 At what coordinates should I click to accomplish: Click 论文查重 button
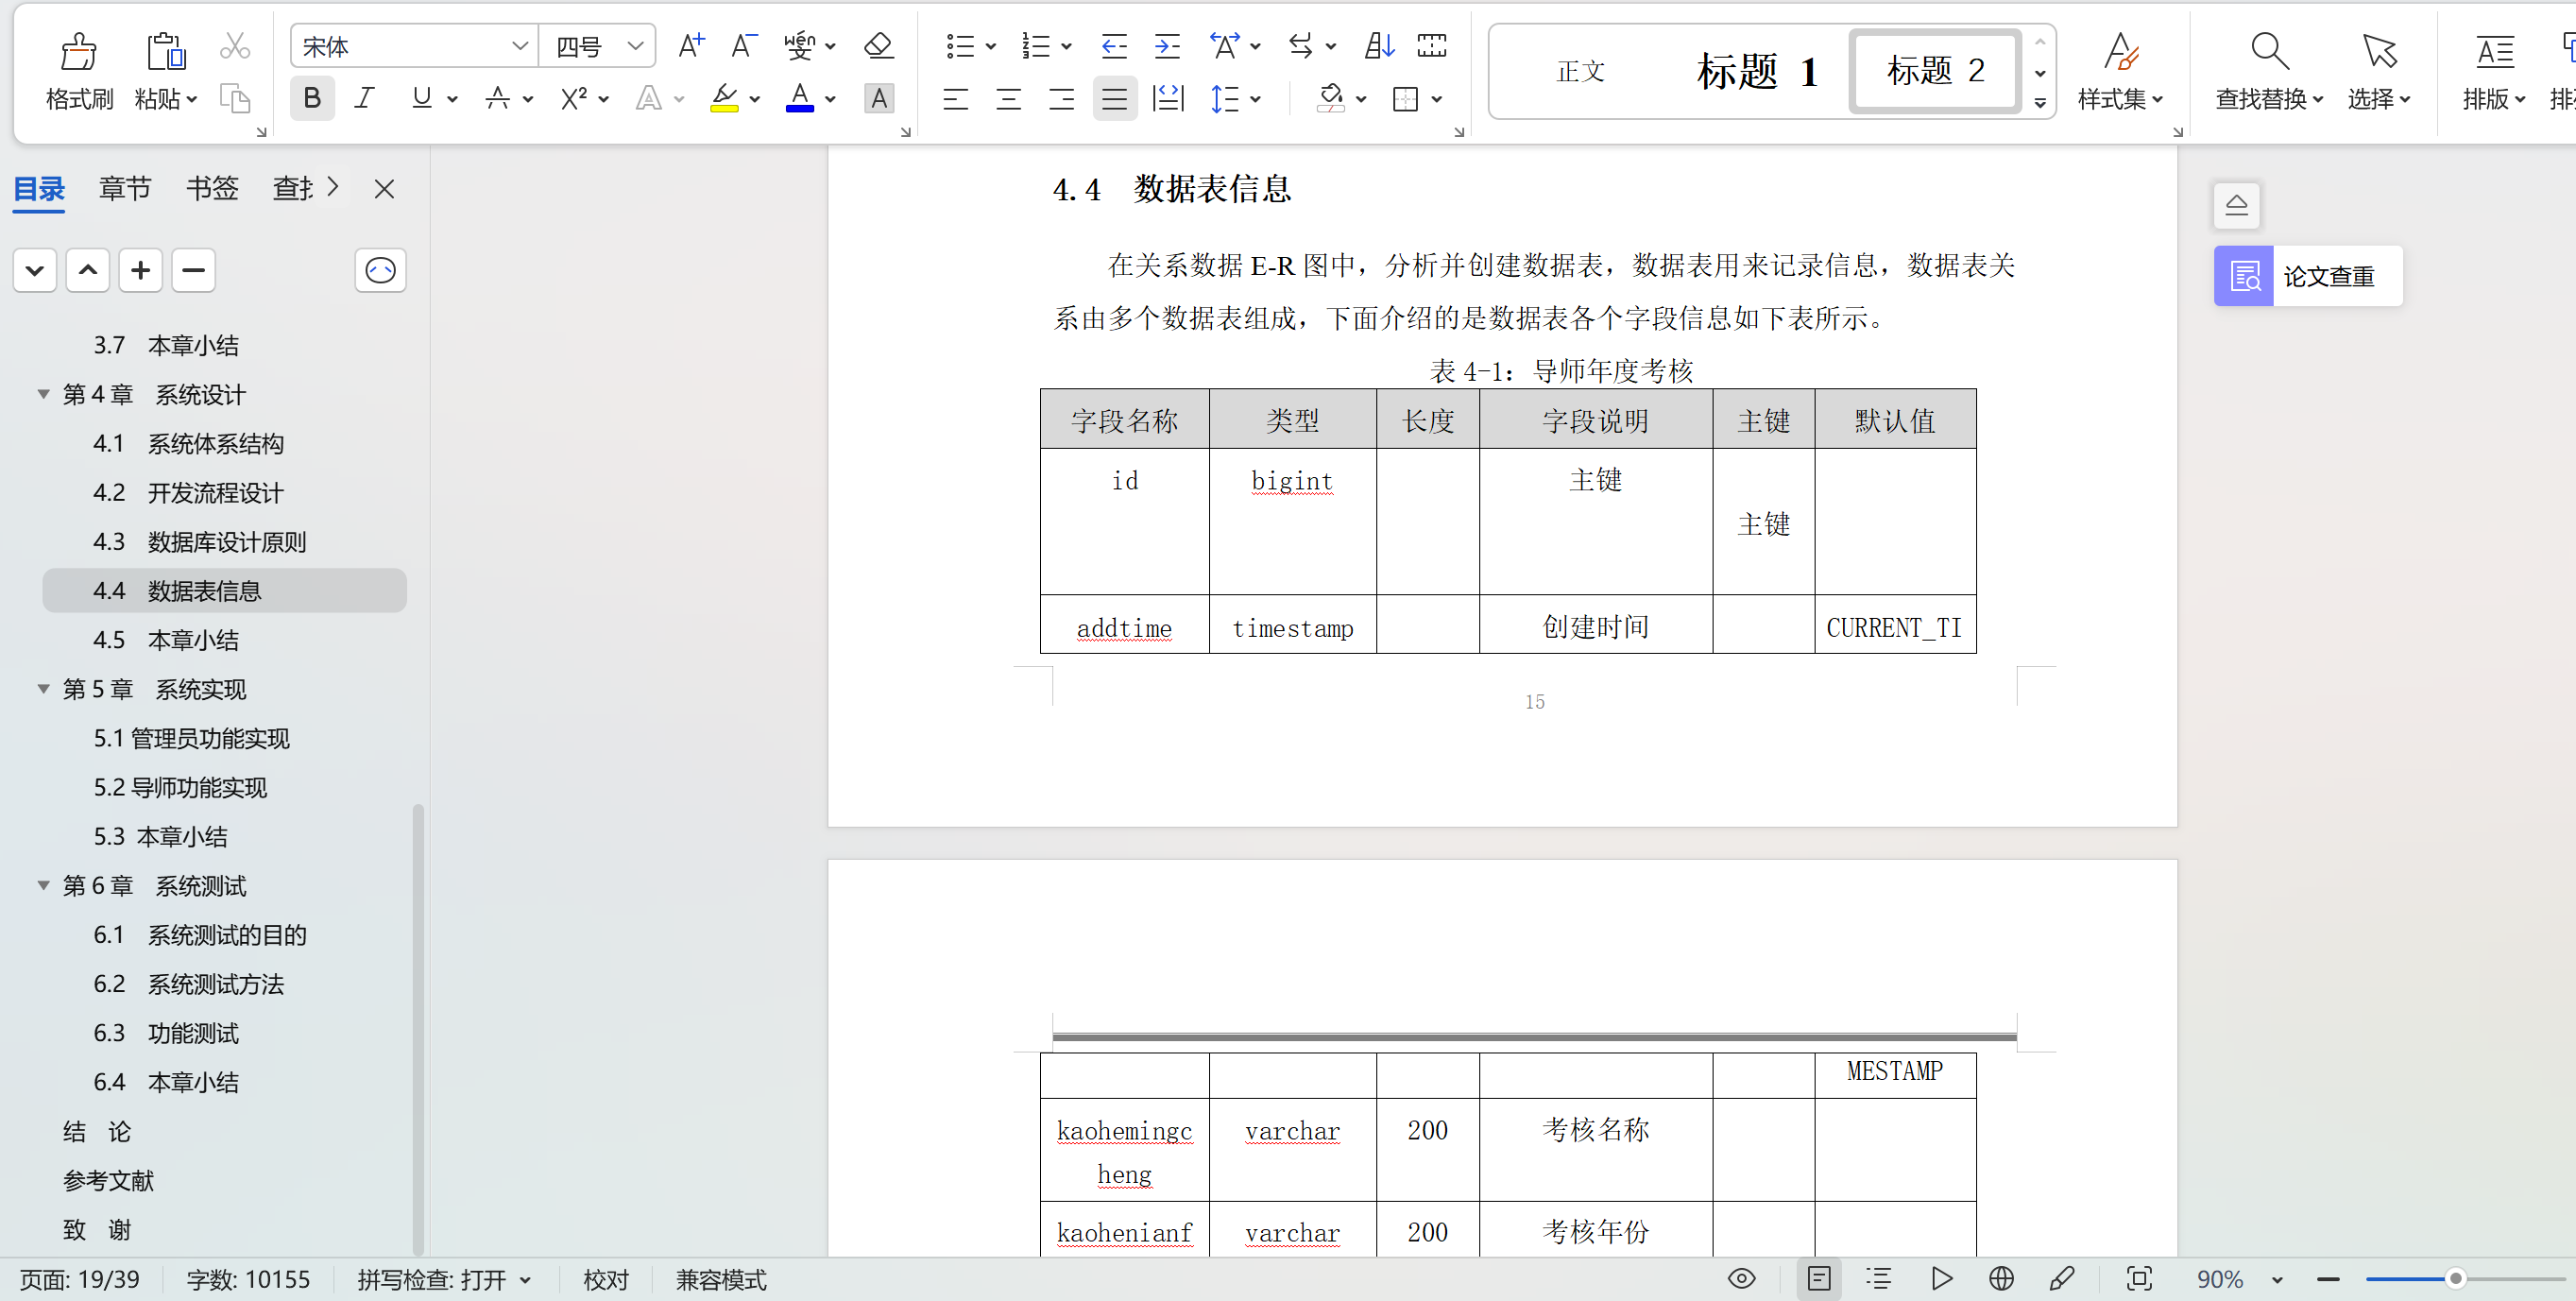pos(2307,276)
